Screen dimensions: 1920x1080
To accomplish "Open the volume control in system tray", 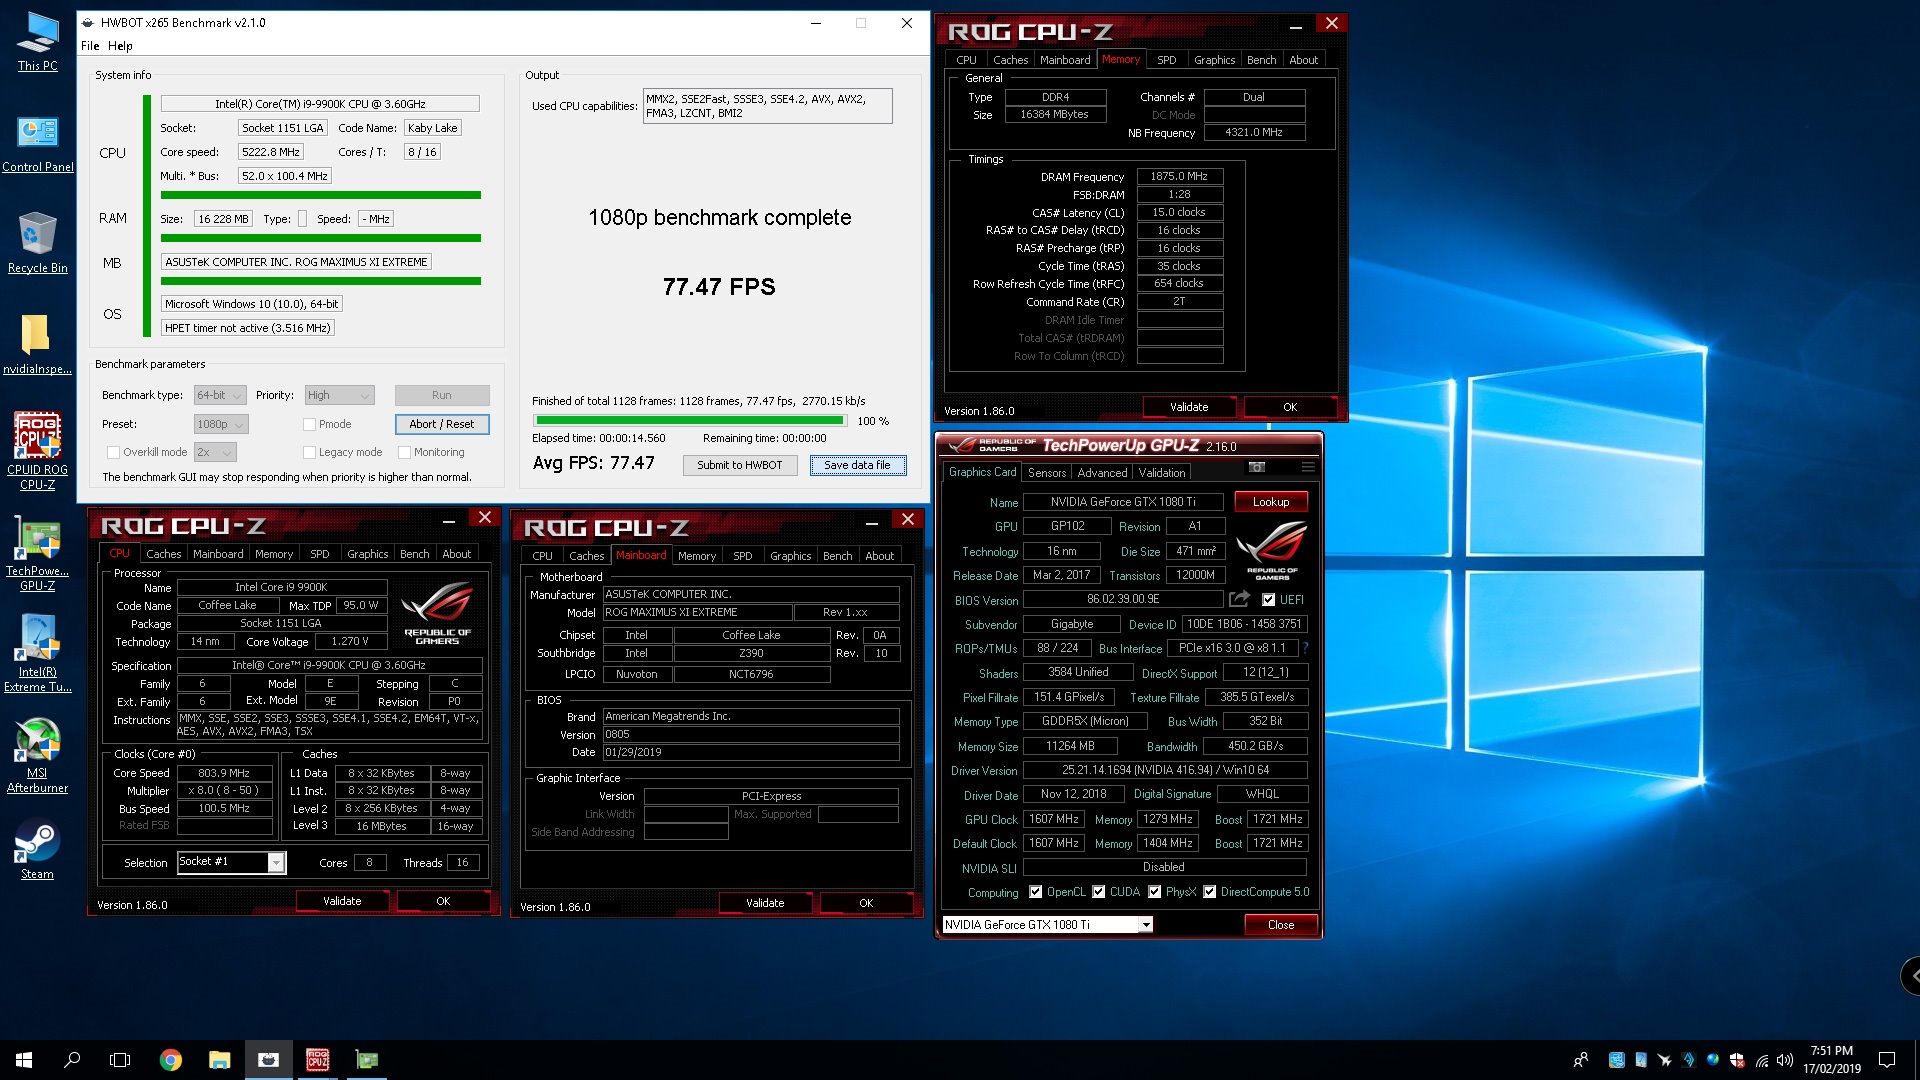I will click(1785, 1060).
